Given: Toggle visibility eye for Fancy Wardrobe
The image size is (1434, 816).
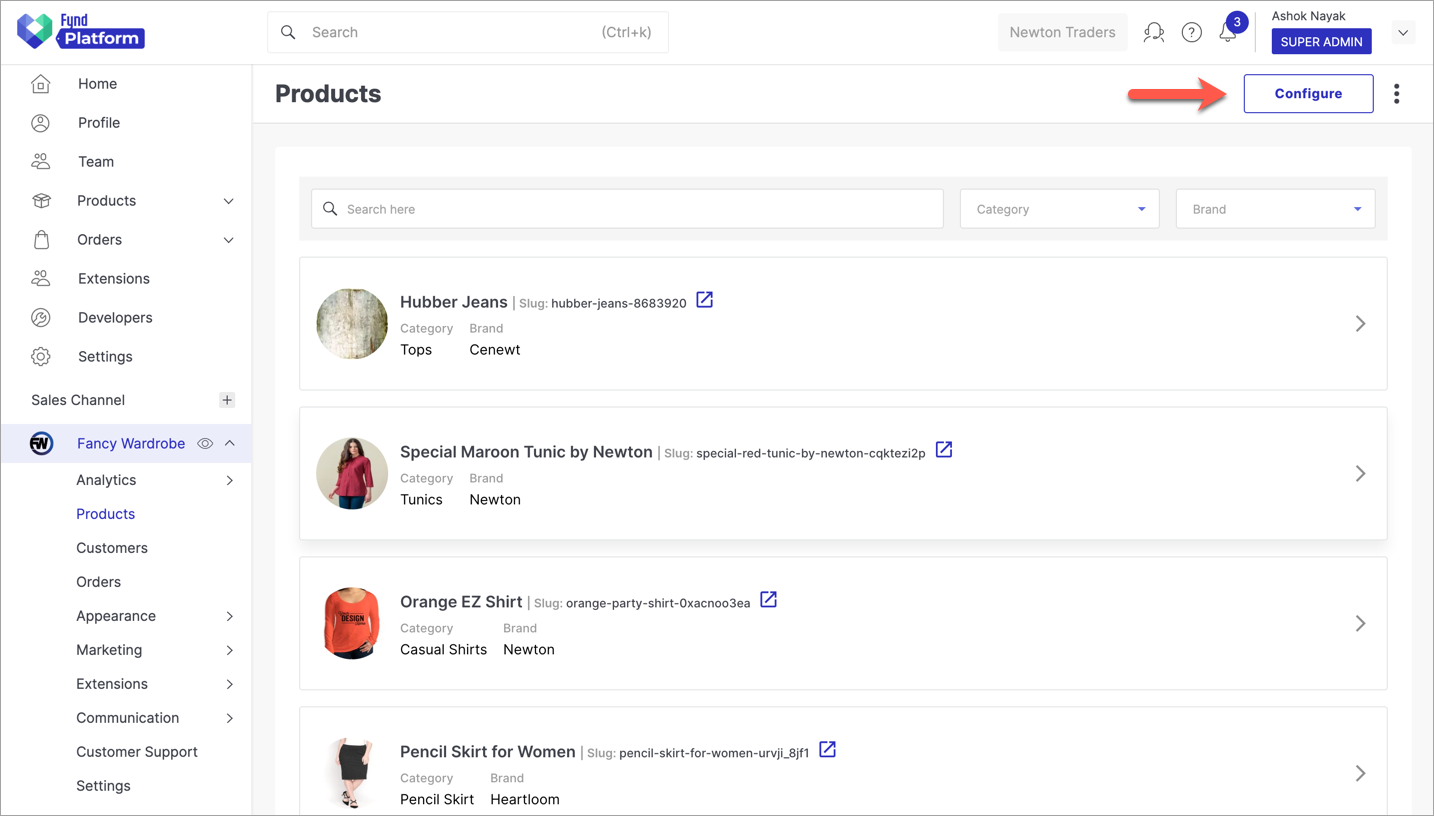Looking at the screenshot, I should [204, 443].
